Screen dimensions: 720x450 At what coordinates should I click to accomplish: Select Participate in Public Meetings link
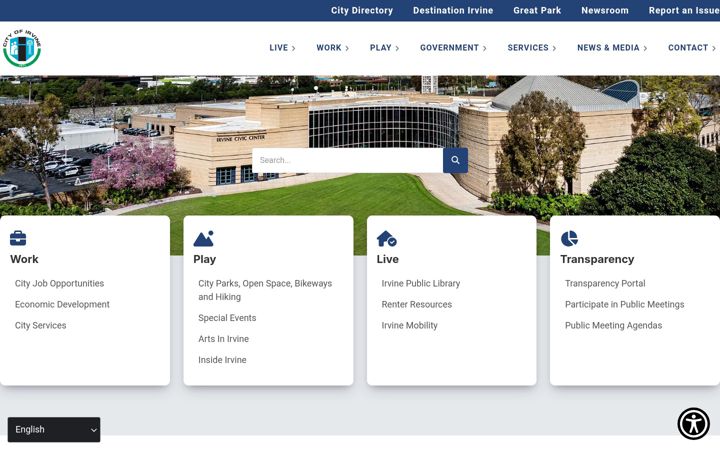pos(624,304)
